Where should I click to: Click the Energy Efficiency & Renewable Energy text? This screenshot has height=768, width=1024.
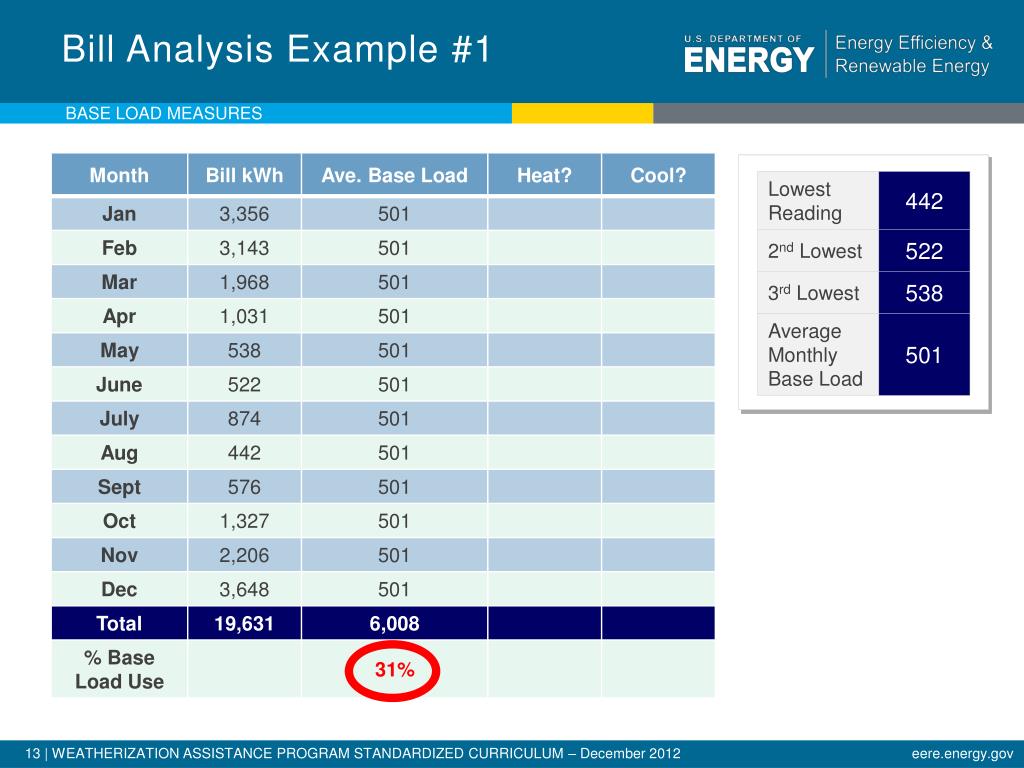[x=914, y=54]
